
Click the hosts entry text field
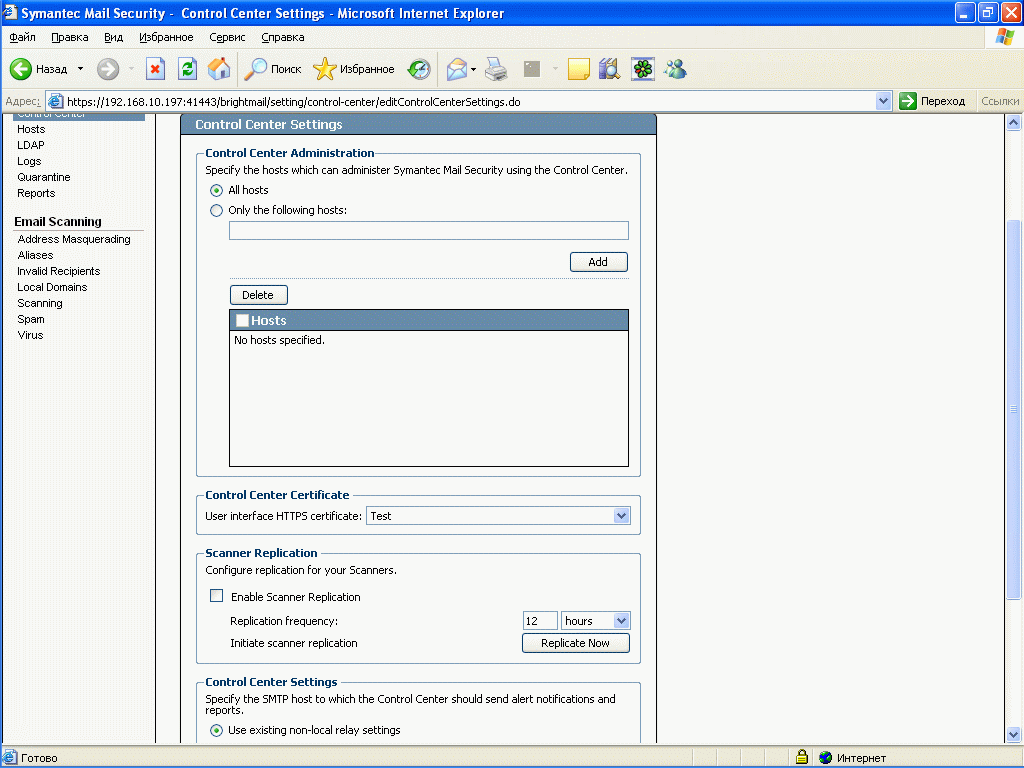click(428, 231)
